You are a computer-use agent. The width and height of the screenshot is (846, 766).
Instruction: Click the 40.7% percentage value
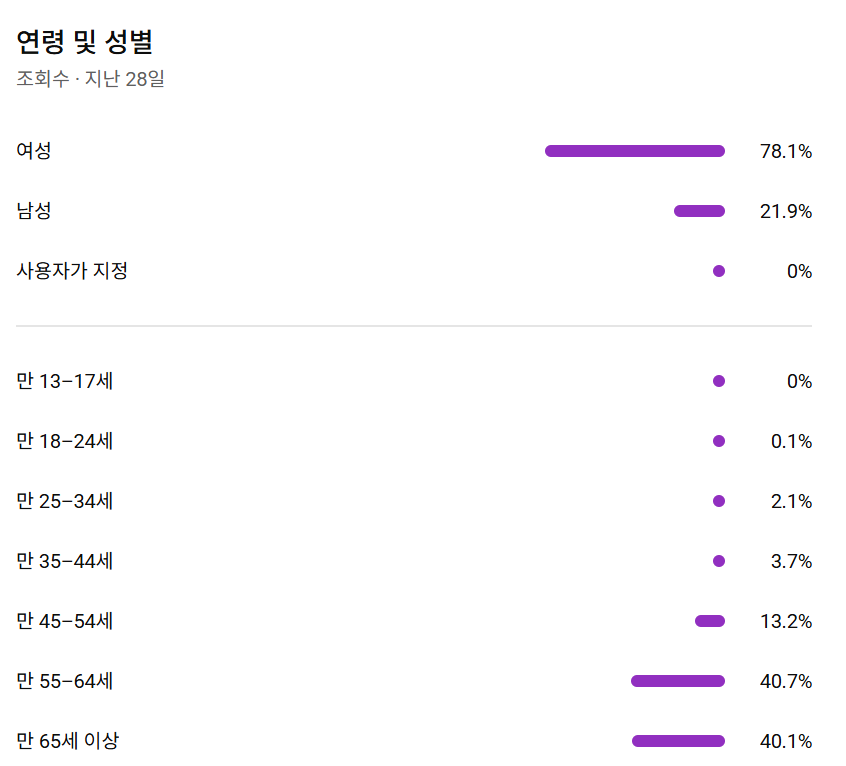click(x=785, y=682)
